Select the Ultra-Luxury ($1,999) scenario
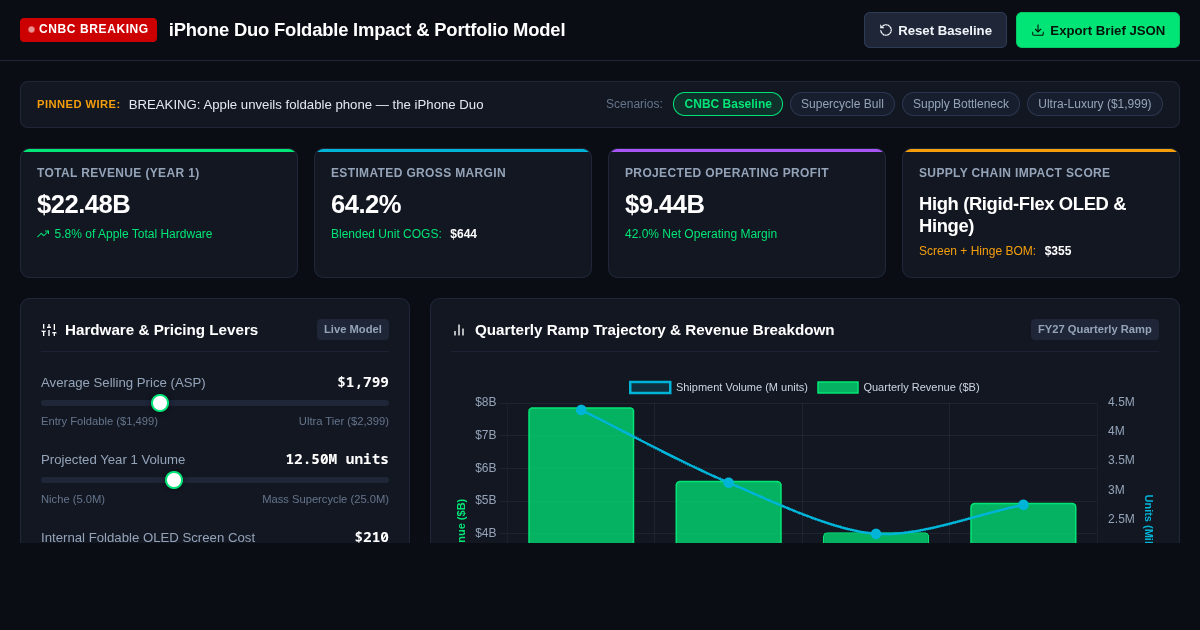 pos(1095,104)
